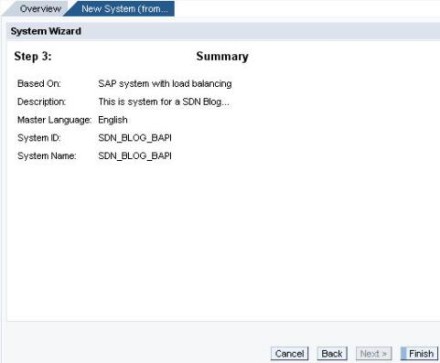The image size is (440, 363).
Task: Click the Based On: label
Action: click(39, 83)
